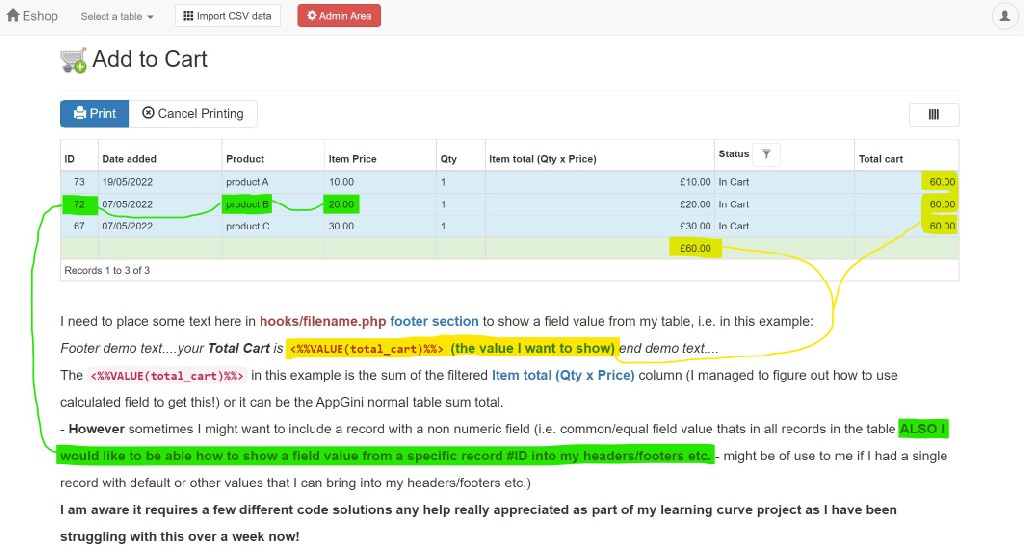Open the Eshop home link
Viewport: 1024px width, 560px height.
coord(32,16)
